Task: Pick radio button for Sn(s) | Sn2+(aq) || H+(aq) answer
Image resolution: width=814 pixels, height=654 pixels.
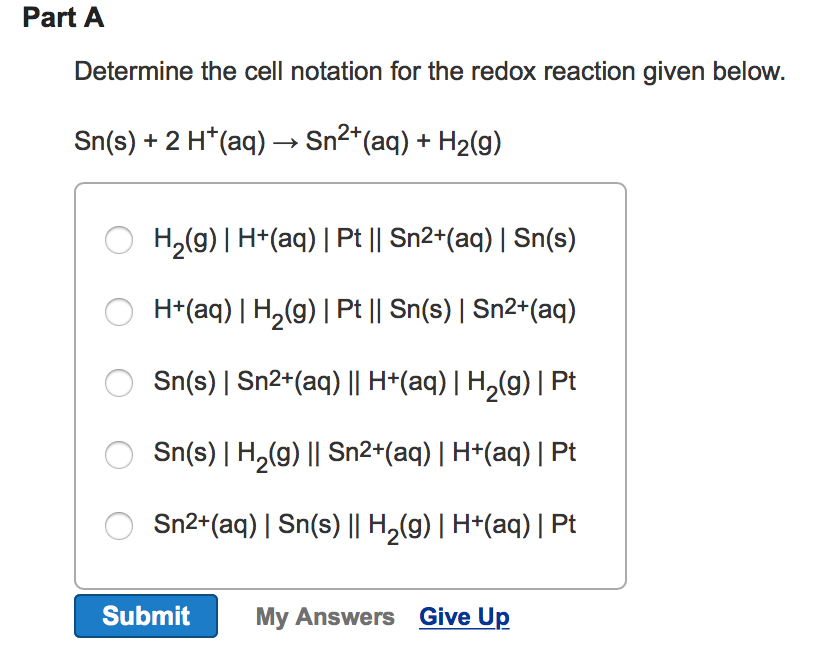Action: (119, 382)
